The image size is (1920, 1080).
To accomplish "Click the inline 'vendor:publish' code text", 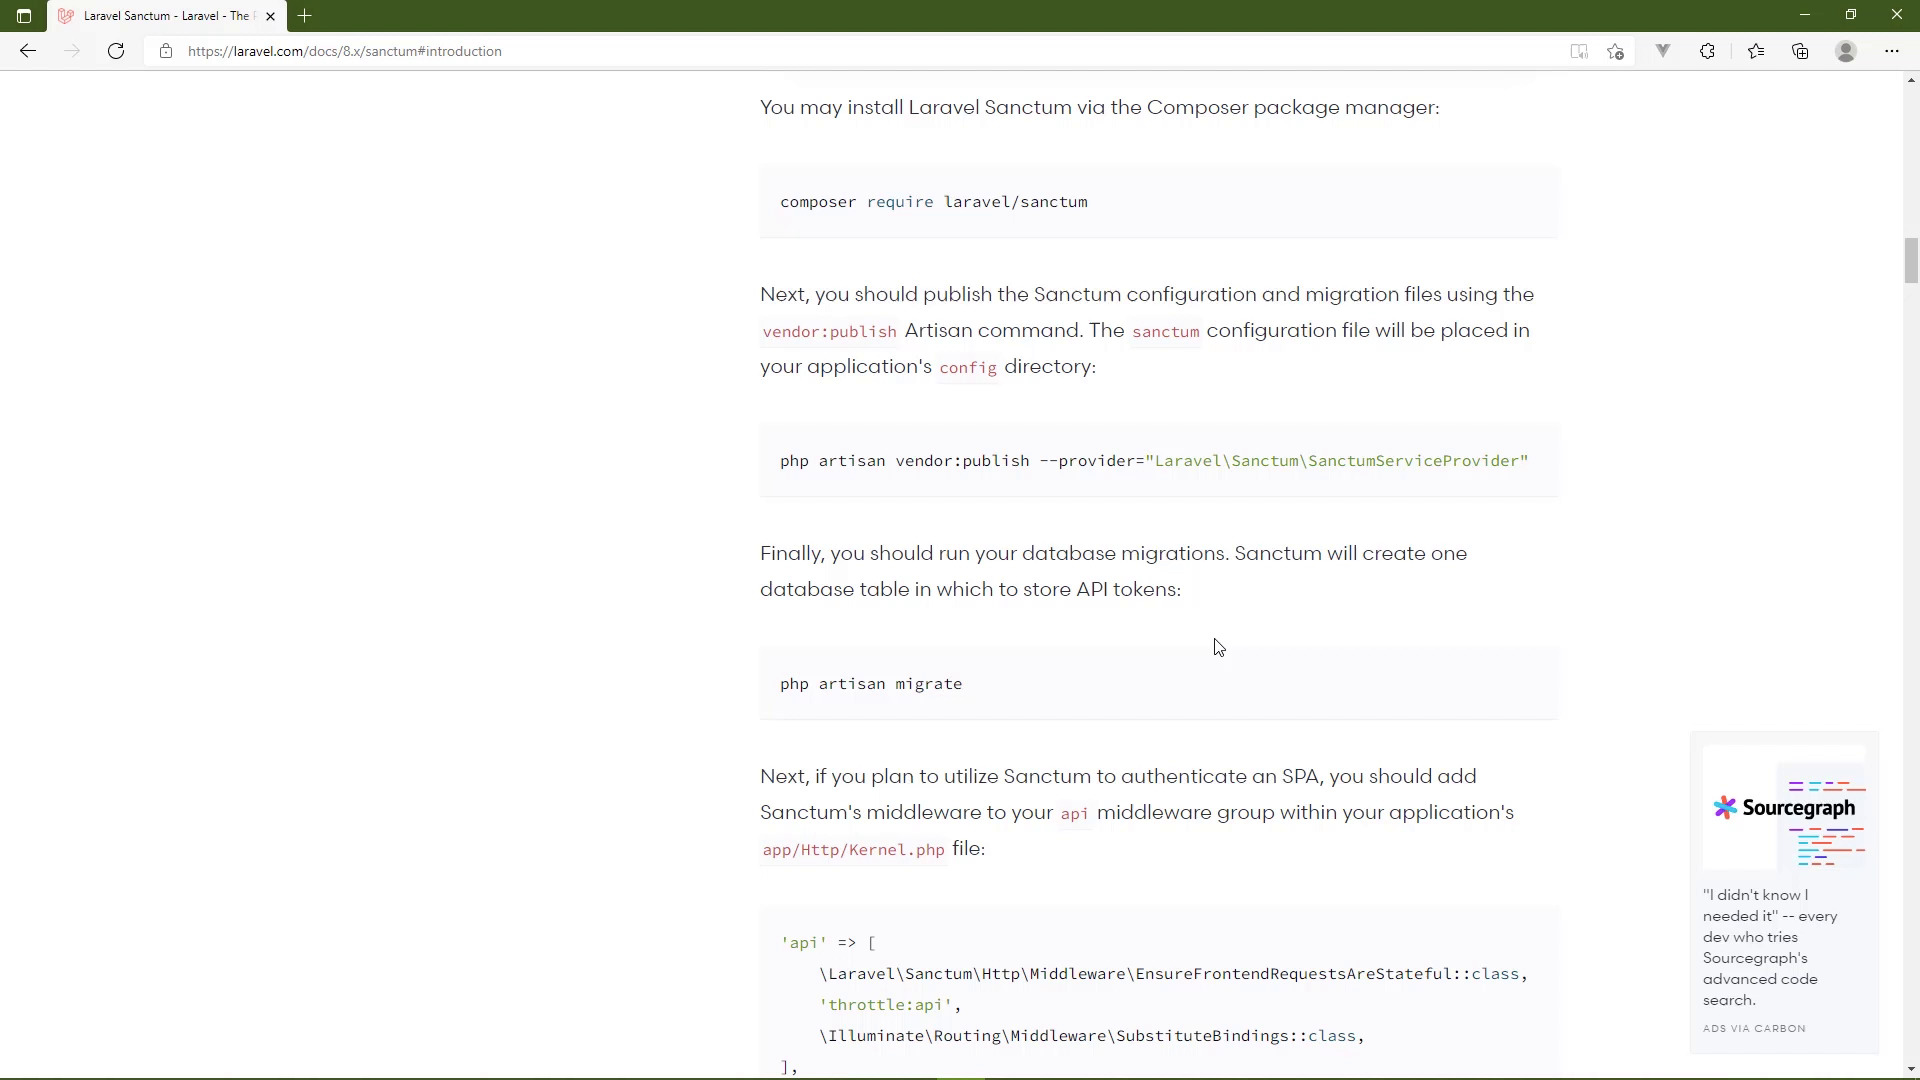I will click(x=829, y=332).
